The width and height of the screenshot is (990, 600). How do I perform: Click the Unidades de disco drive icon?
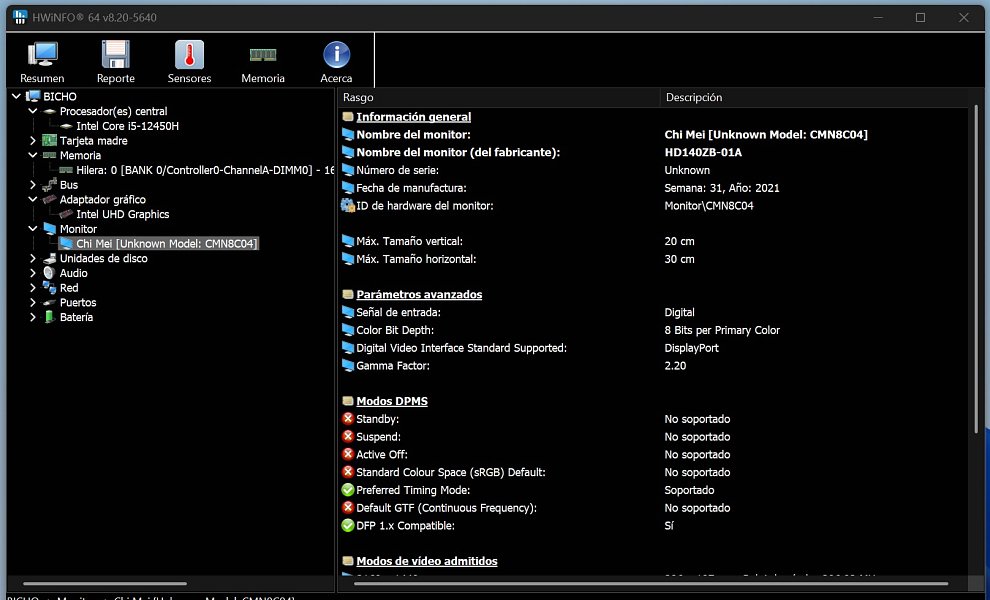(x=49, y=258)
